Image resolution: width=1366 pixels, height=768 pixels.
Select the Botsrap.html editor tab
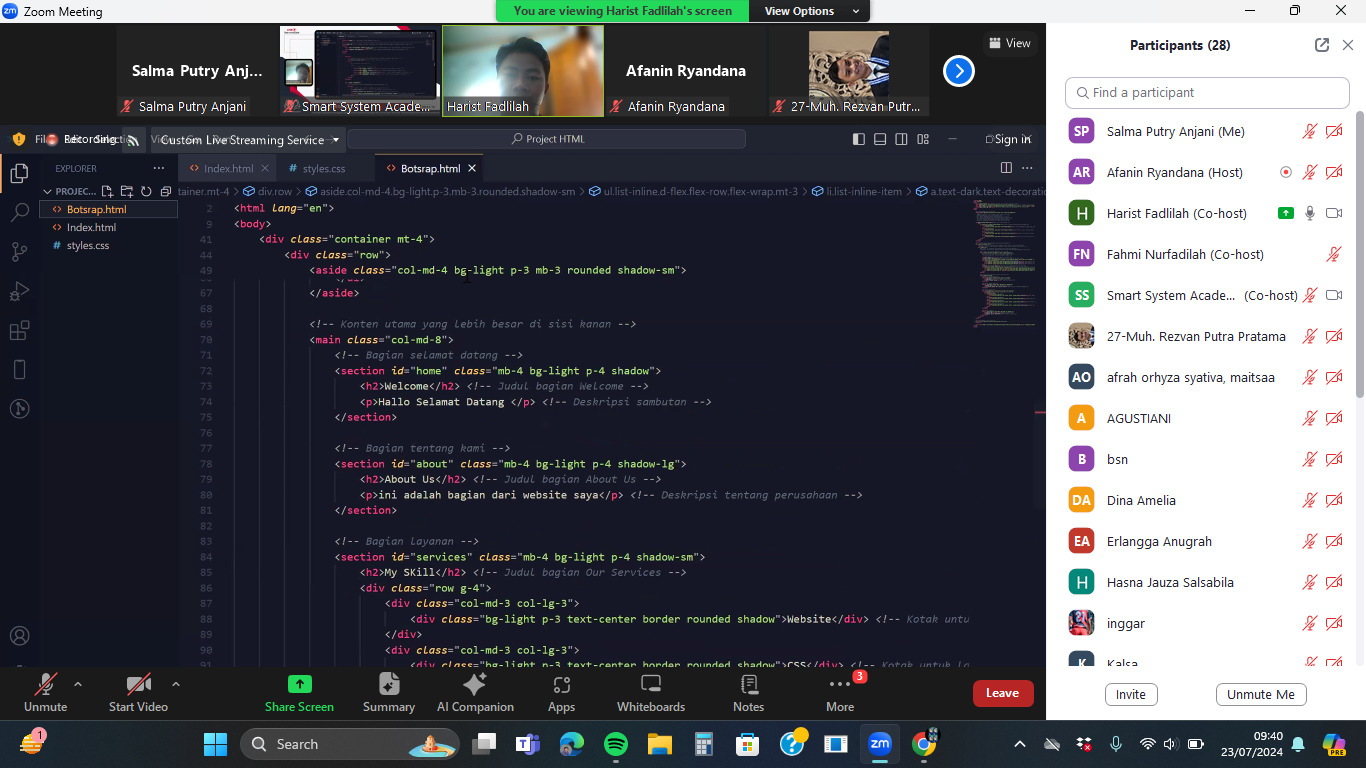tap(430, 168)
